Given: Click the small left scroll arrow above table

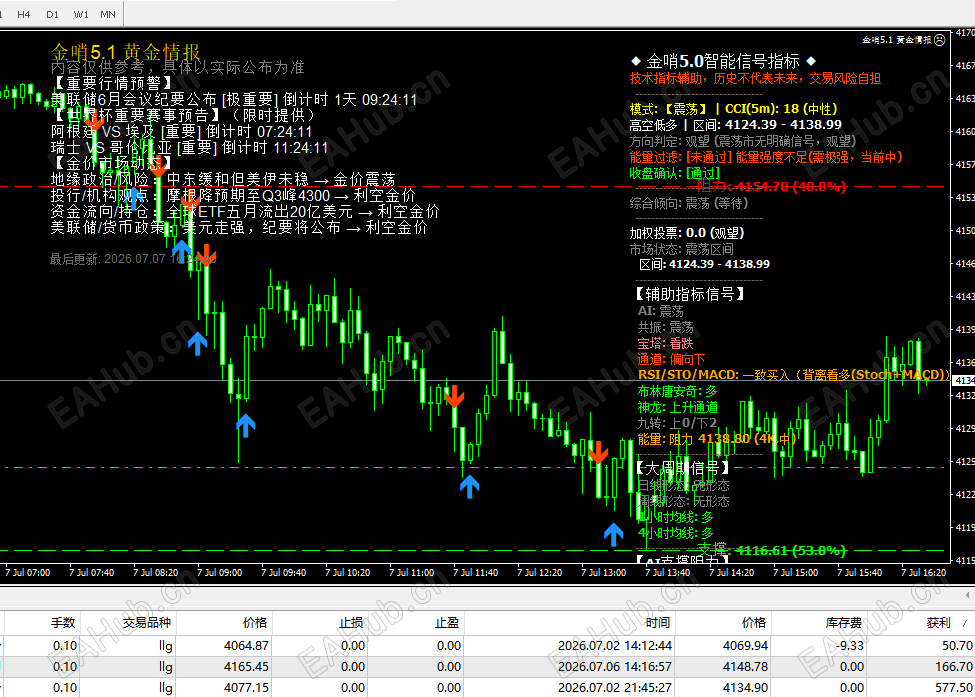Looking at the screenshot, I should 968,596.
